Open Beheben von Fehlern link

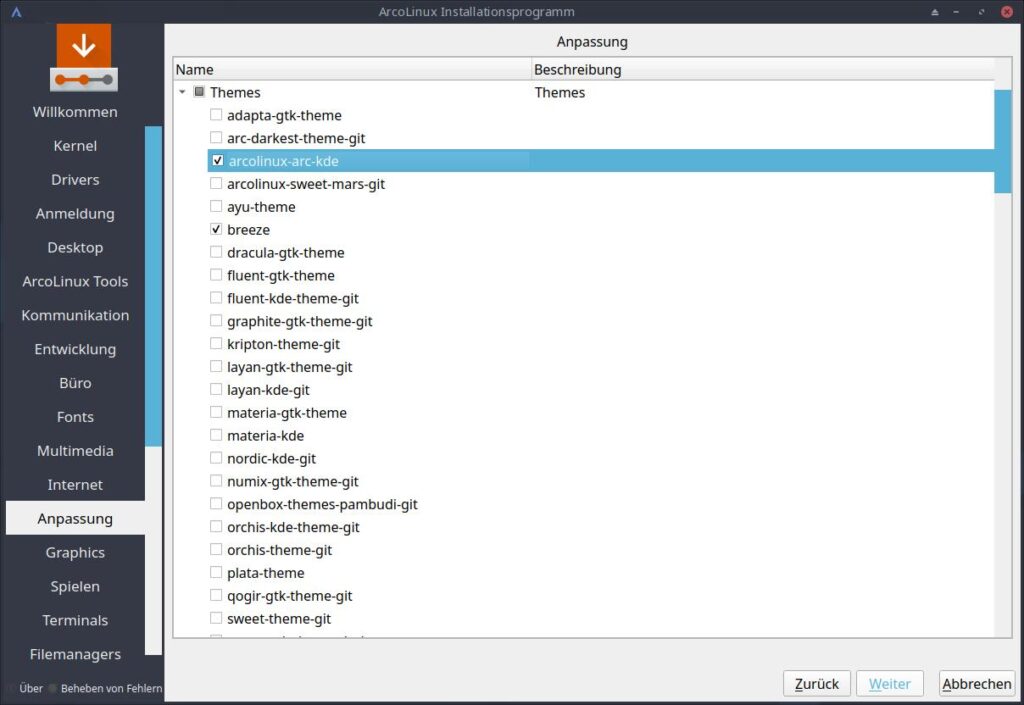[x=111, y=688]
